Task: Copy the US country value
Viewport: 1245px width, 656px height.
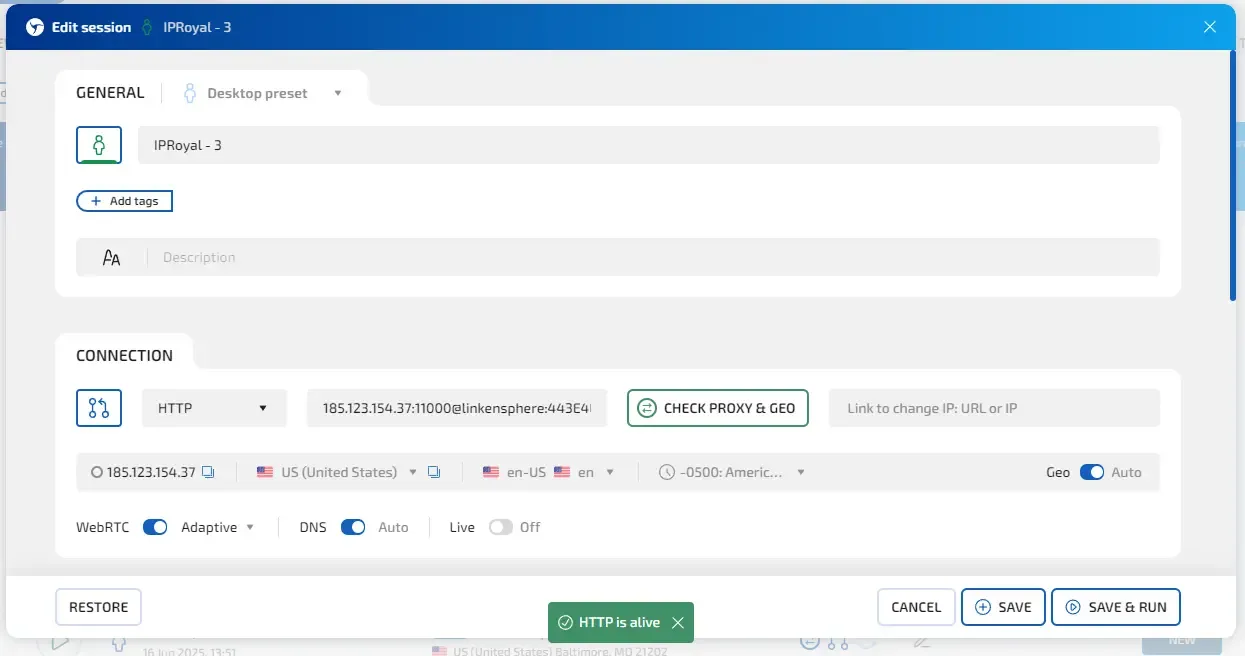Action: 434,471
